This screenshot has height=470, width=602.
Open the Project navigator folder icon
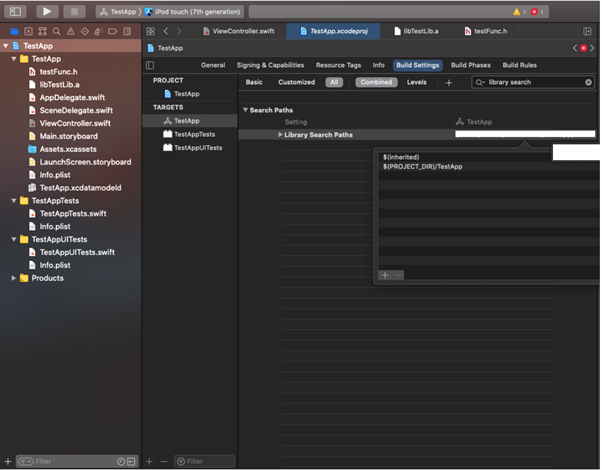click(14, 31)
